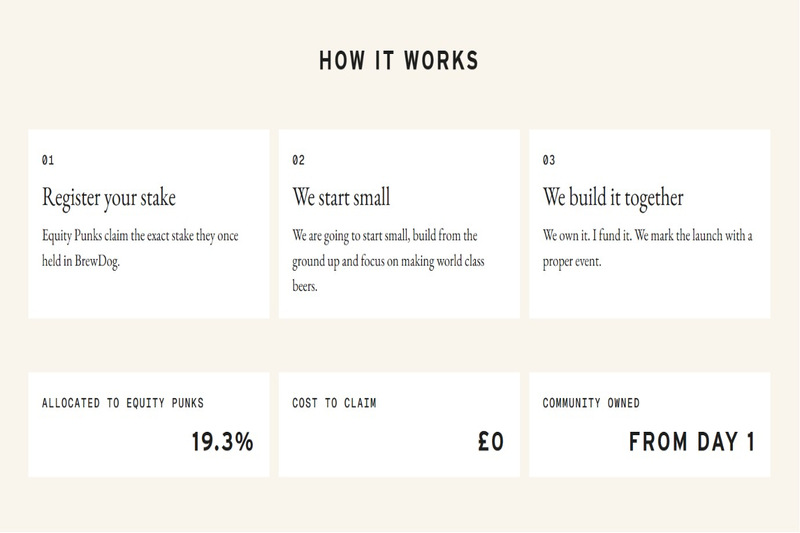Screen dimensions: 800x533
Task: Select the 01 step number label
Action: pyautogui.click(x=48, y=160)
